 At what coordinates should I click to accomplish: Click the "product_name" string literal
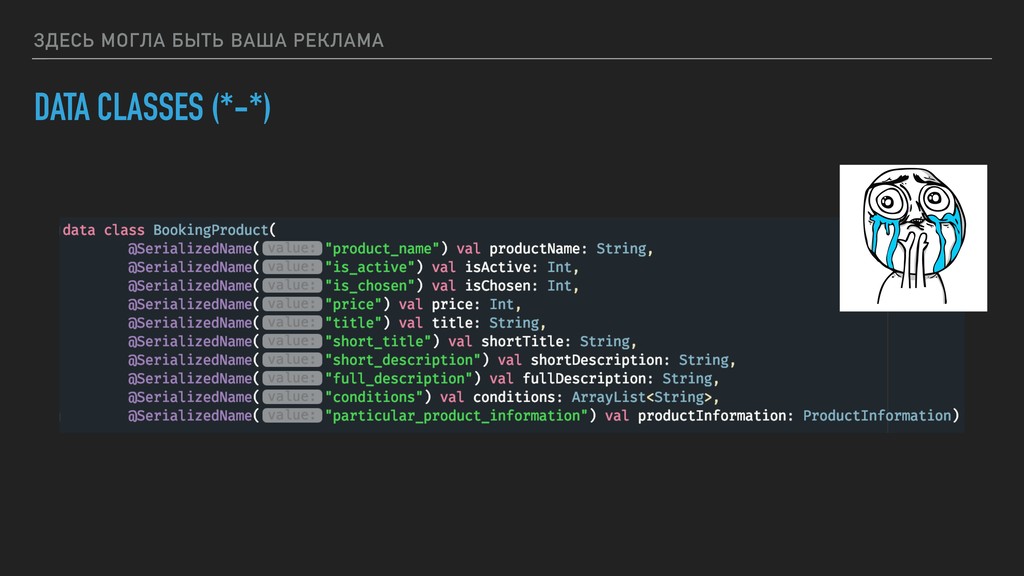pos(383,248)
